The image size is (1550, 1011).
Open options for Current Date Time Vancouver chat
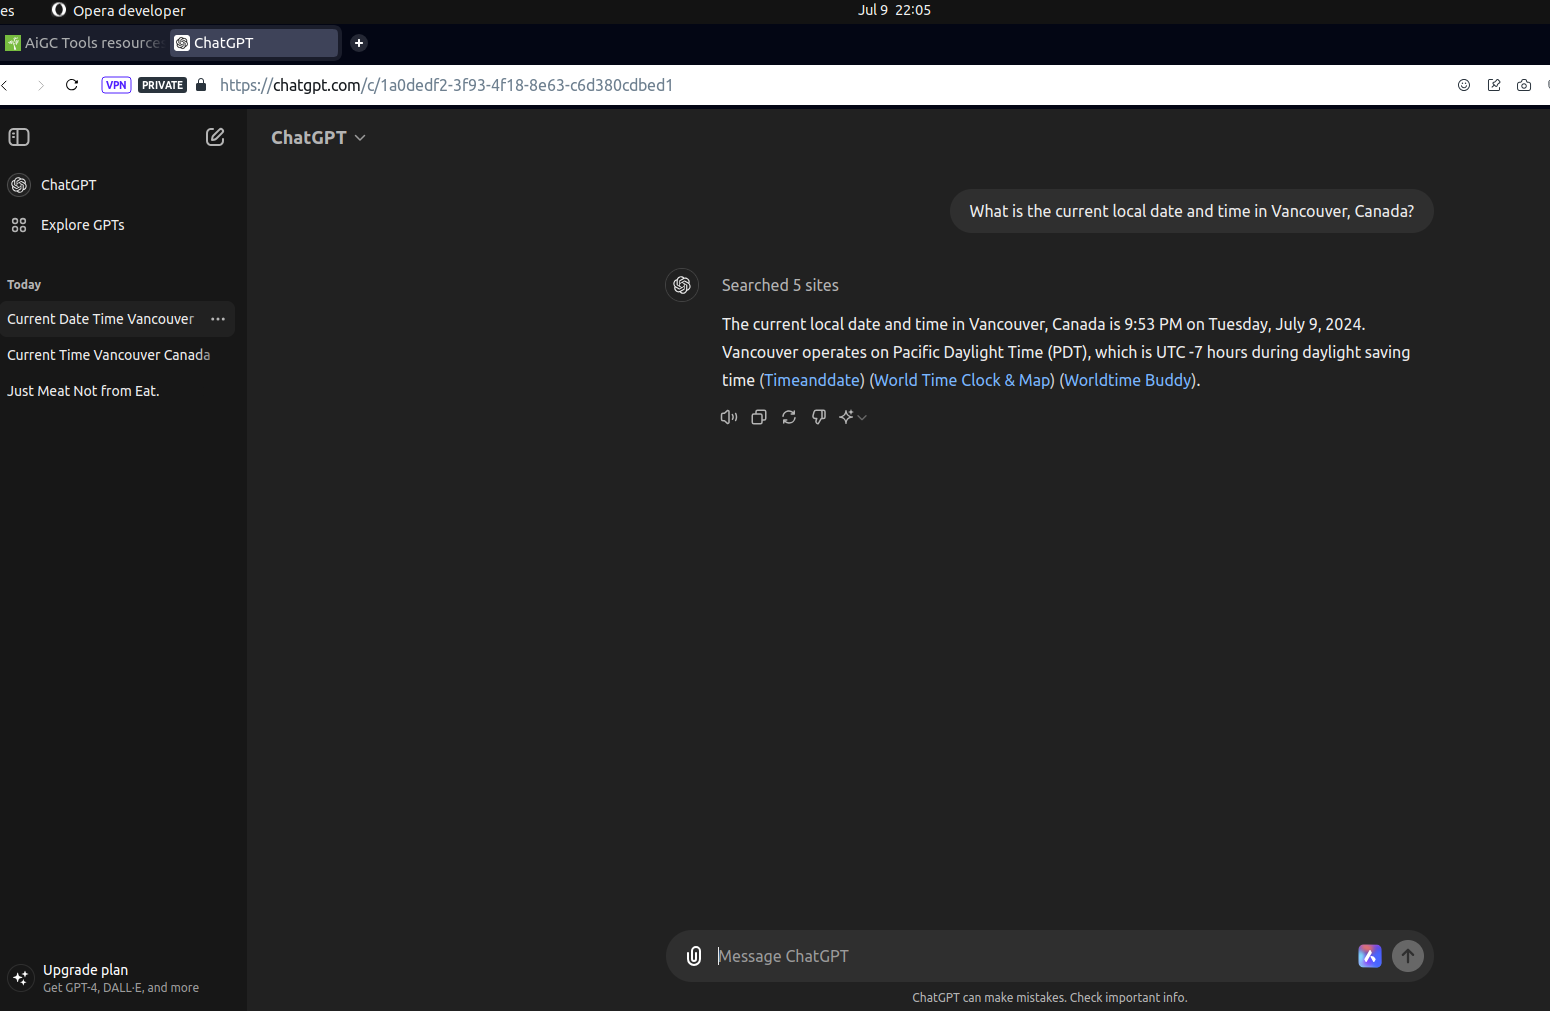click(218, 319)
